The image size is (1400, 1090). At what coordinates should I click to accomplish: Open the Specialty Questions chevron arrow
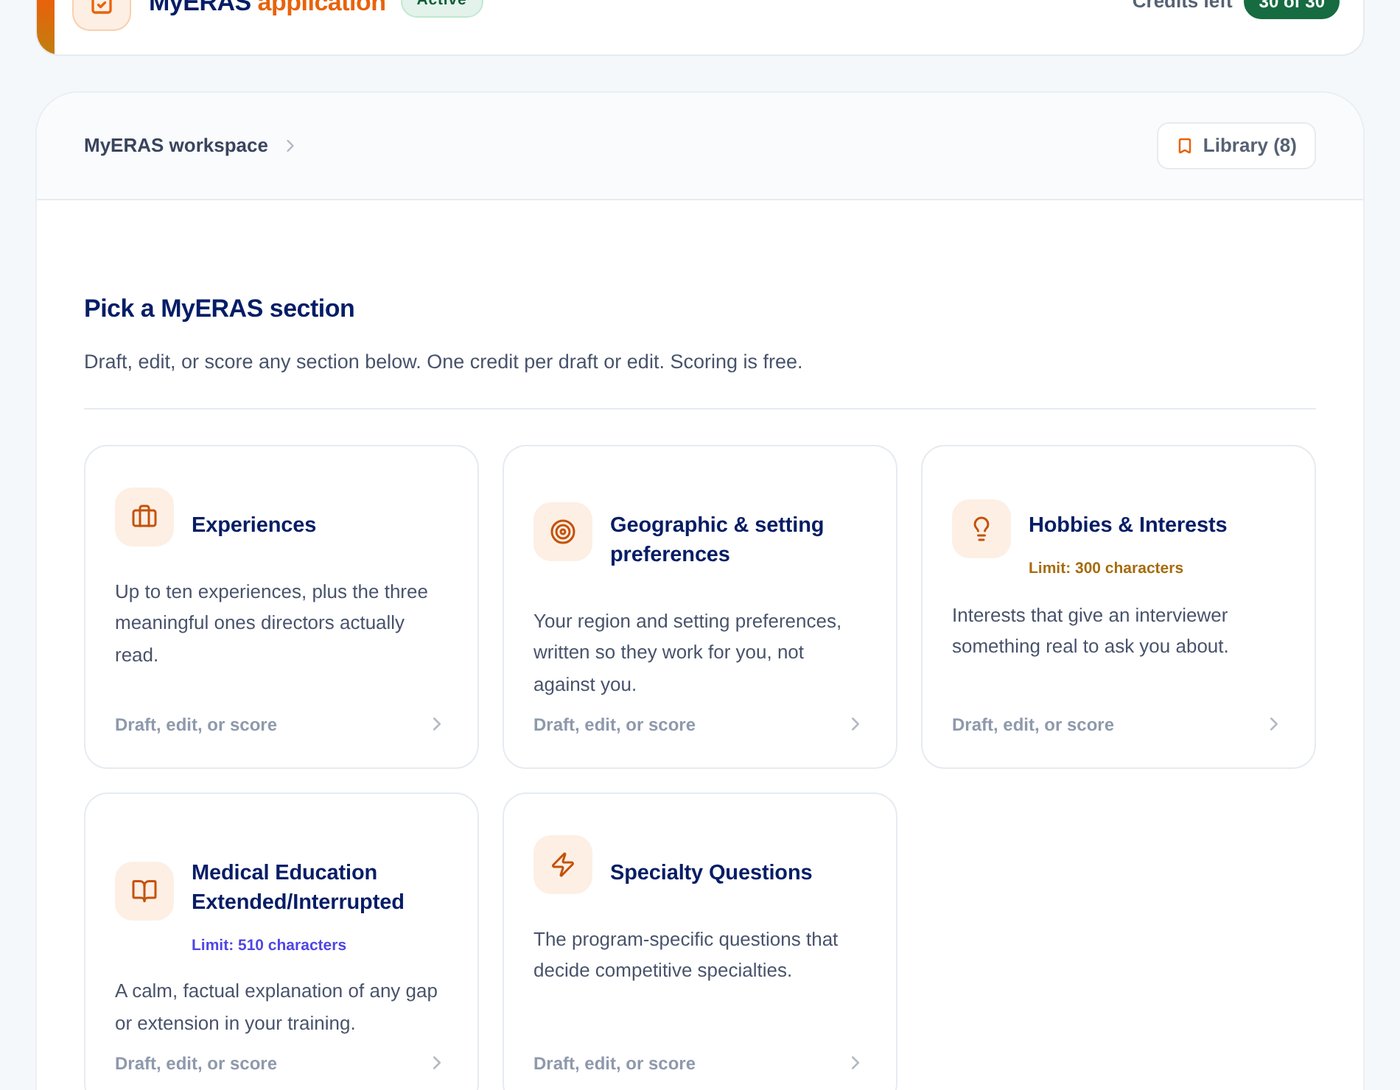[855, 1063]
